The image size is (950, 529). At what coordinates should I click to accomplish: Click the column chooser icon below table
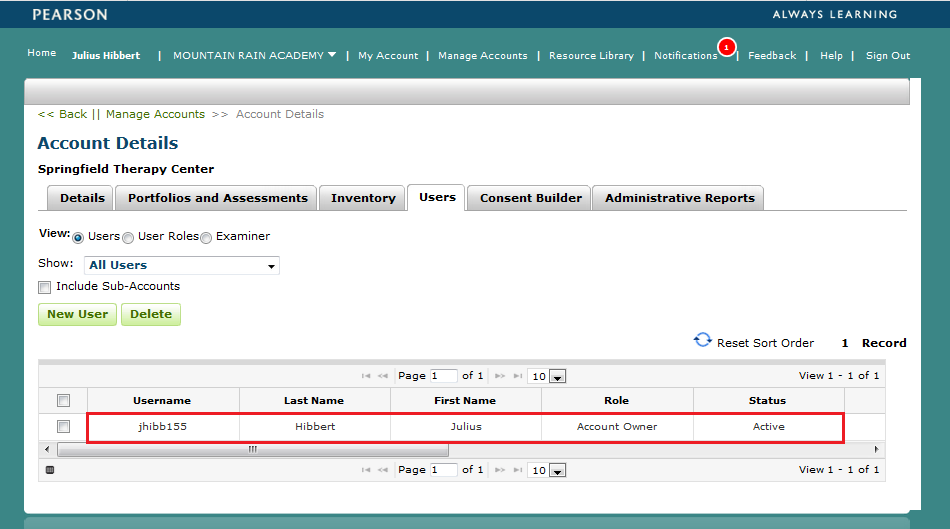pyautogui.click(x=50, y=470)
